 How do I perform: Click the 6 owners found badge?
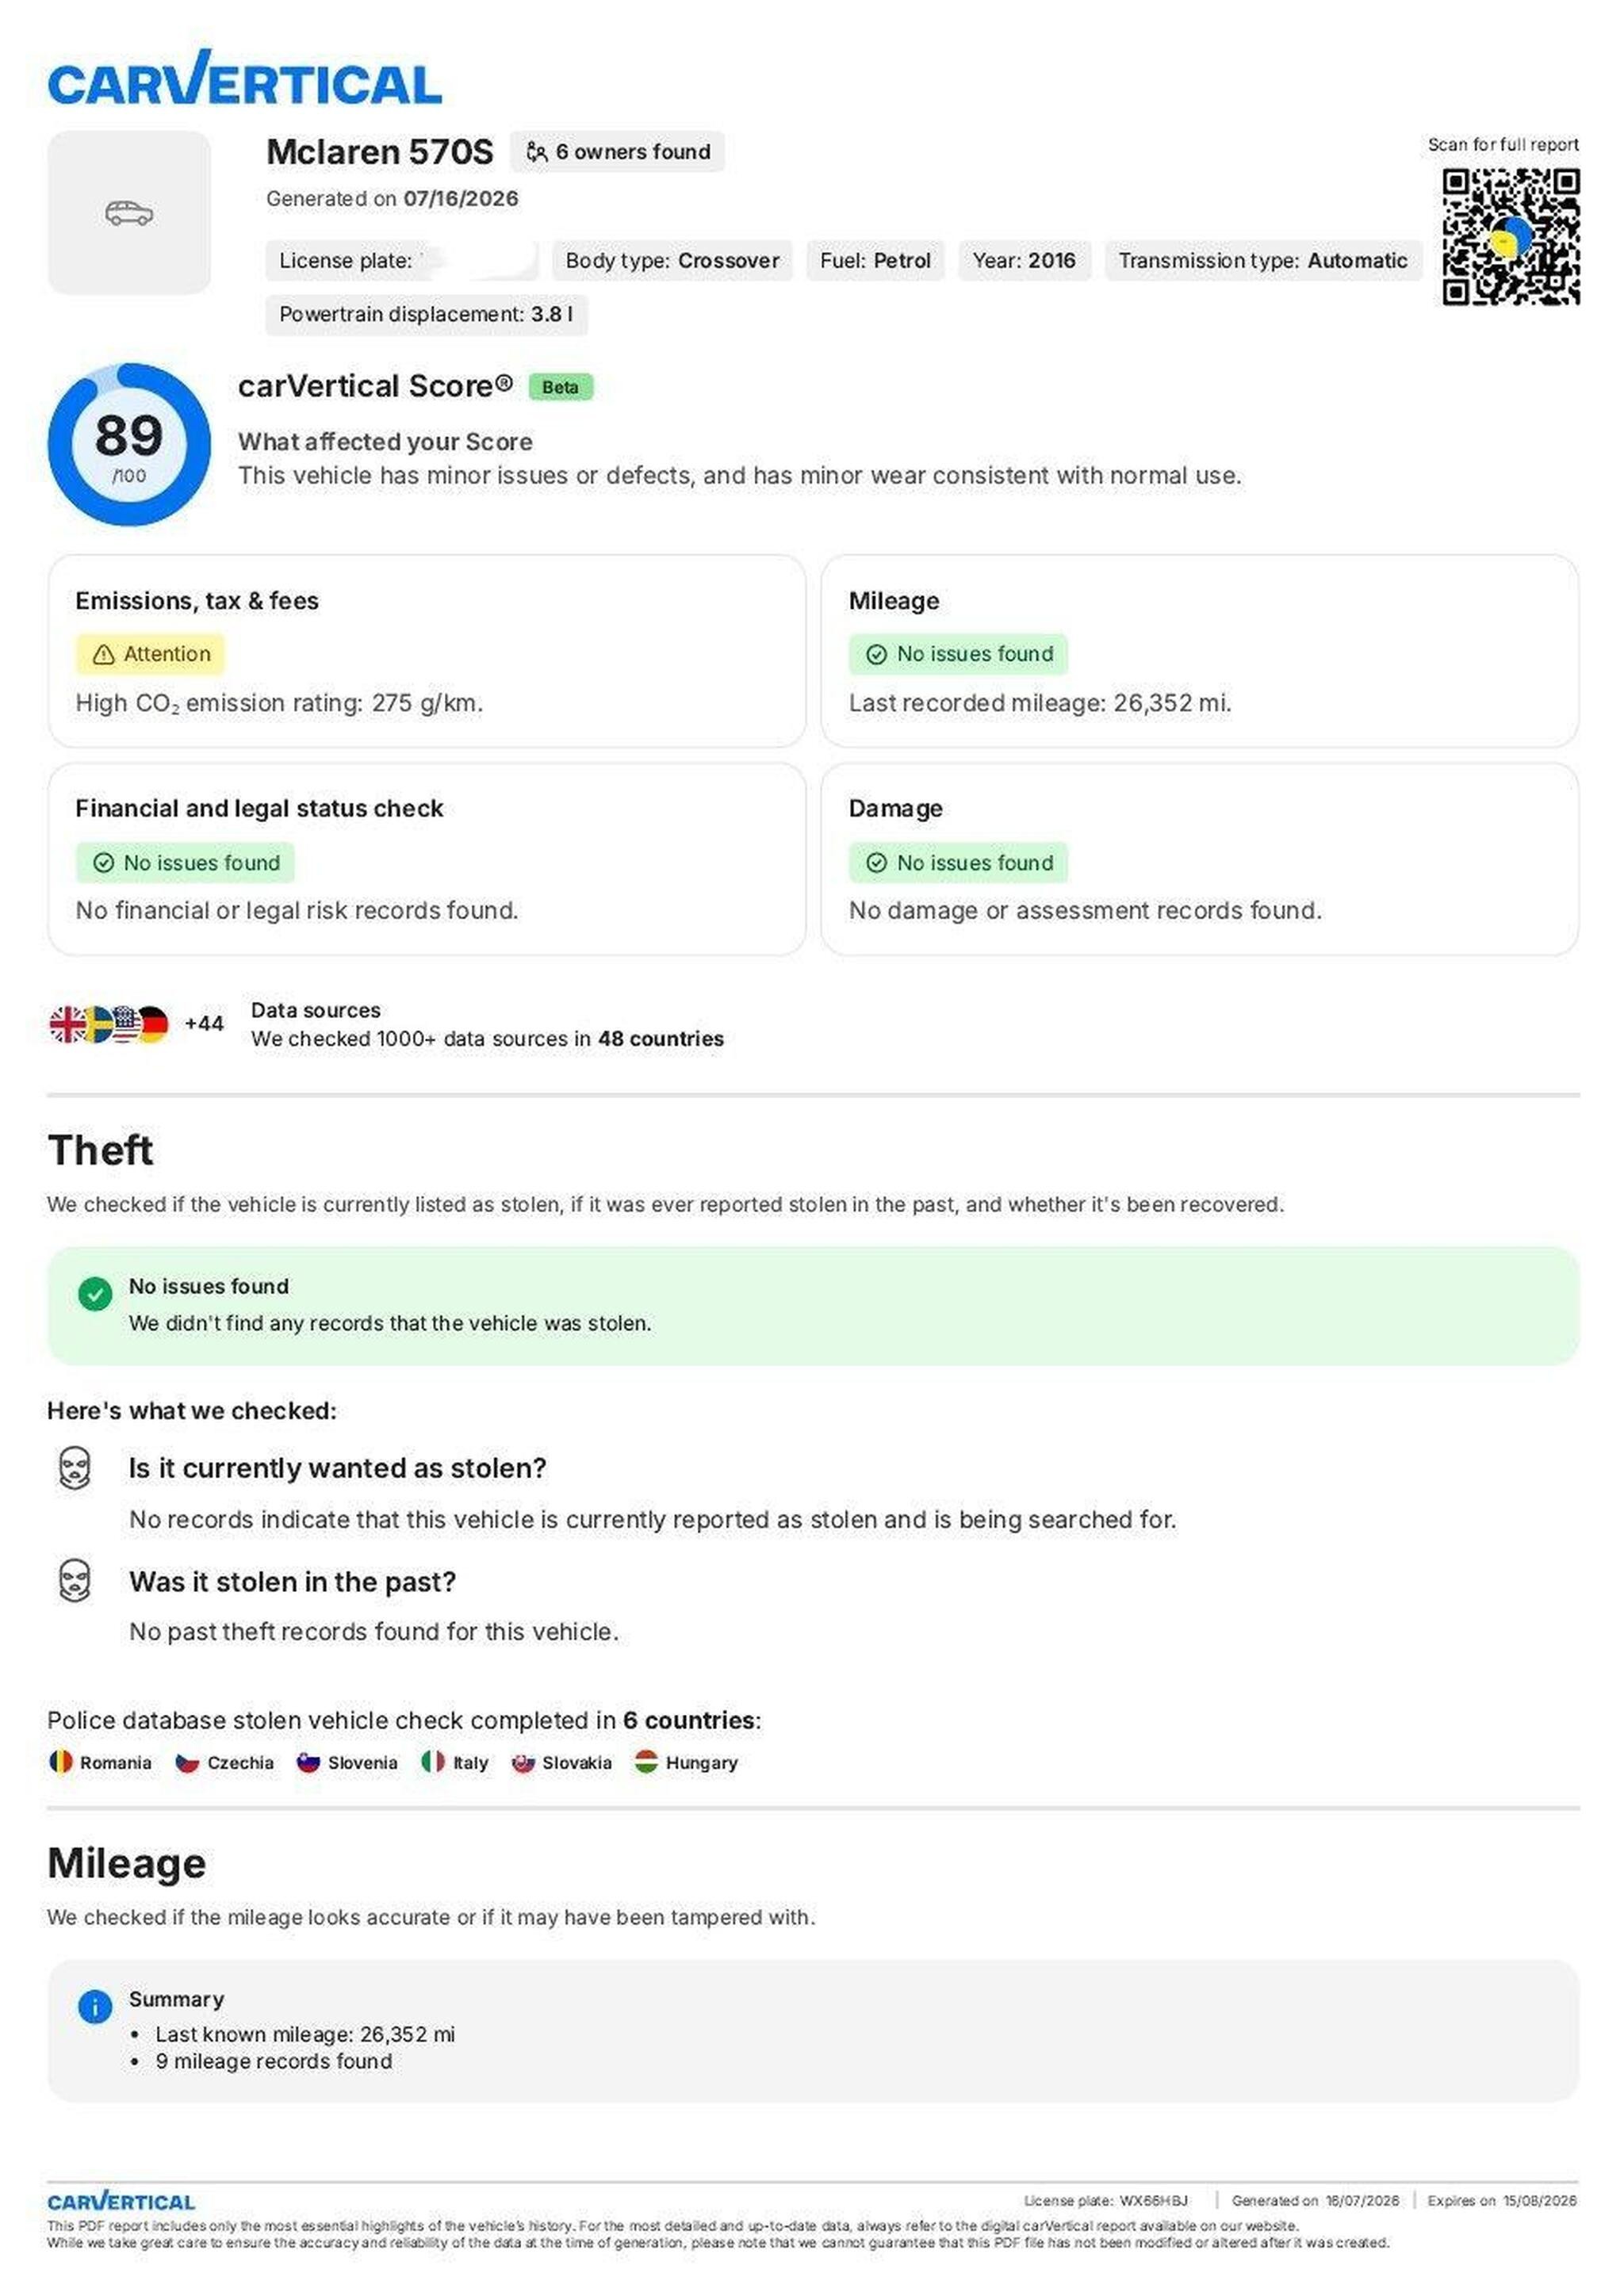(x=617, y=152)
